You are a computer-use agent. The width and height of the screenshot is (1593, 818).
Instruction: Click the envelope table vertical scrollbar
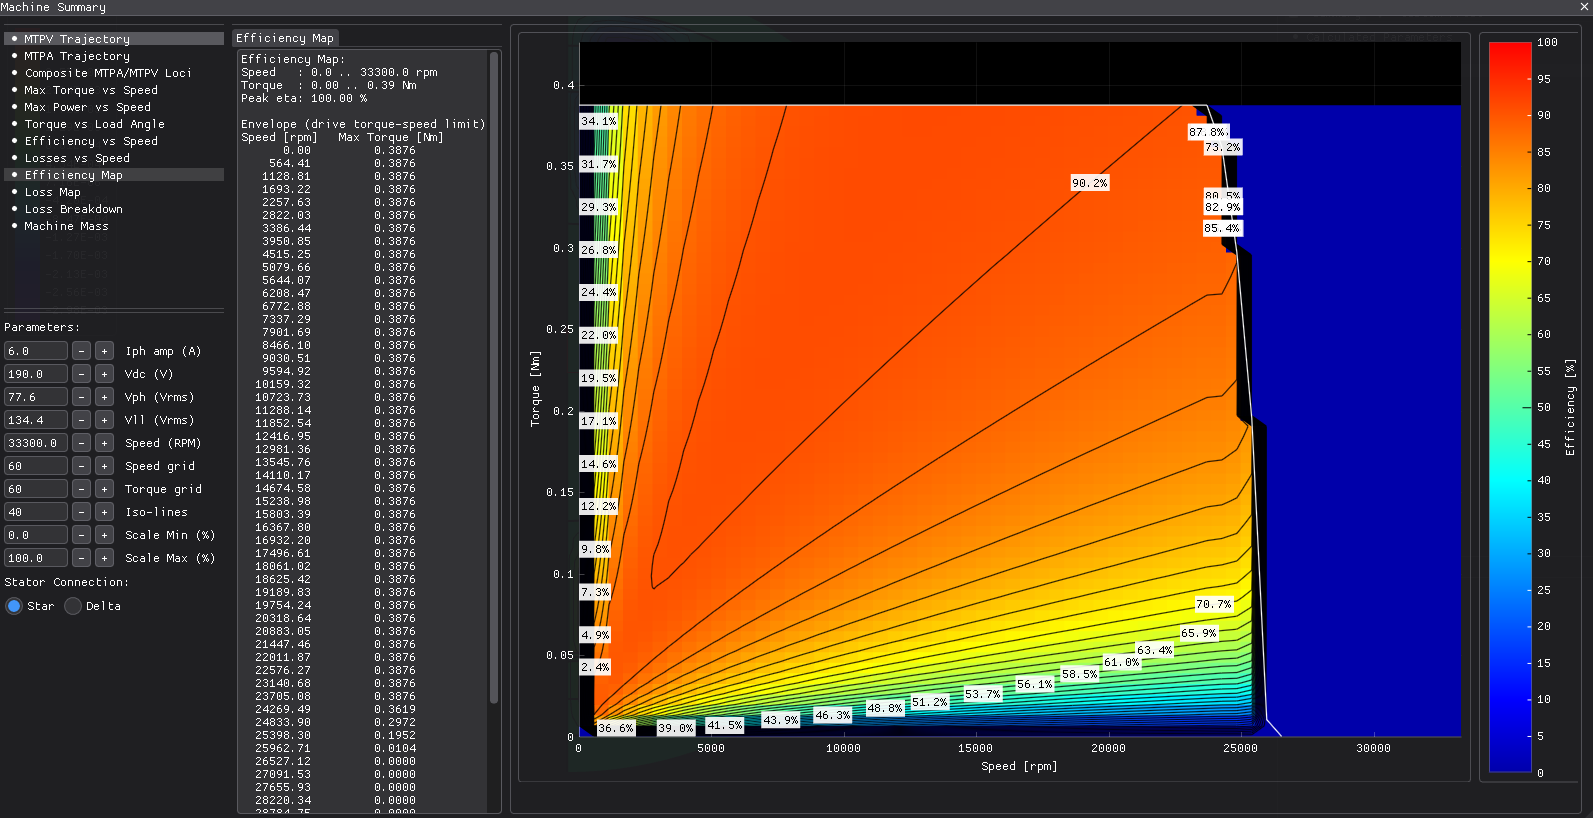pyautogui.click(x=494, y=378)
